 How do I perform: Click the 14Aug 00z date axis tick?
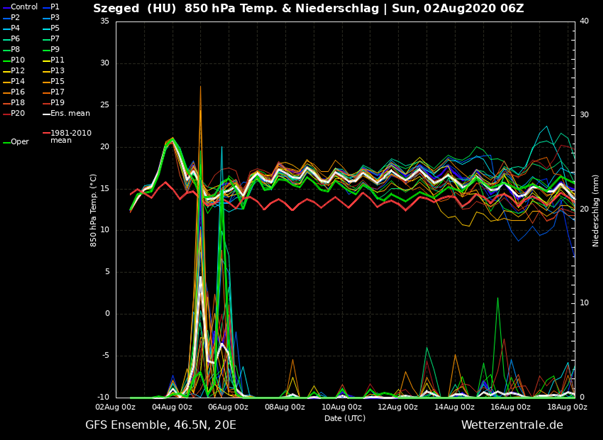(x=455, y=407)
